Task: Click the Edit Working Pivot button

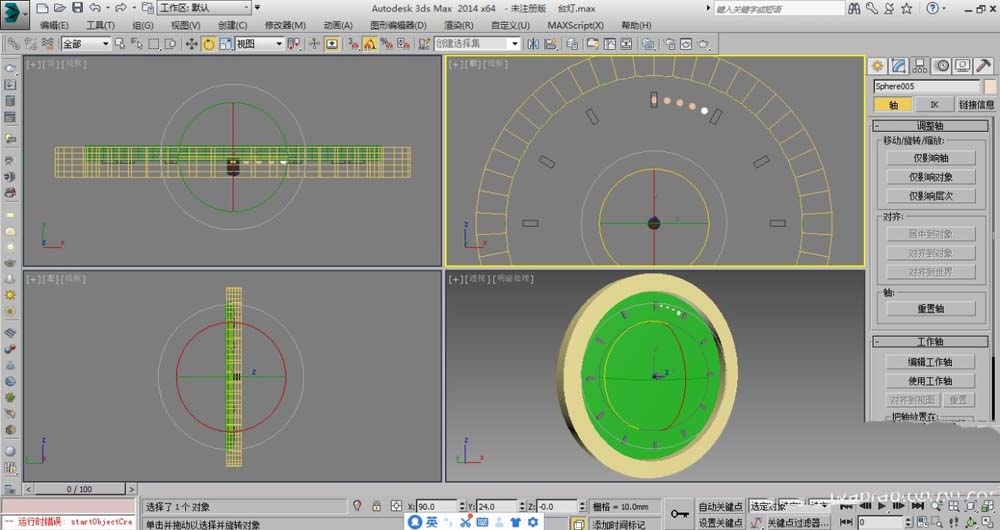Action: coord(930,362)
